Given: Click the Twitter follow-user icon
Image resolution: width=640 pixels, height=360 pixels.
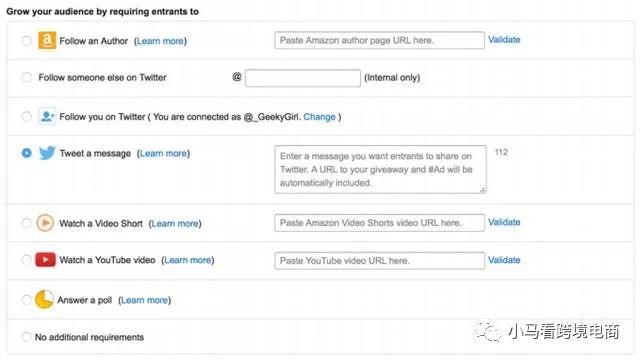Looking at the screenshot, I should [47, 116].
